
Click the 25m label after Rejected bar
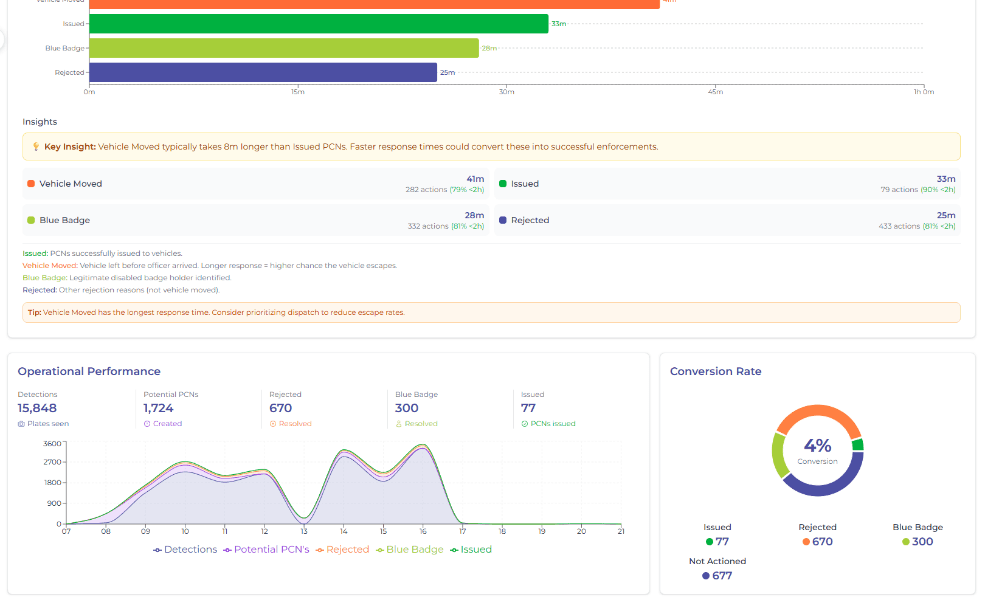pyautogui.click(x=447, y=72)
